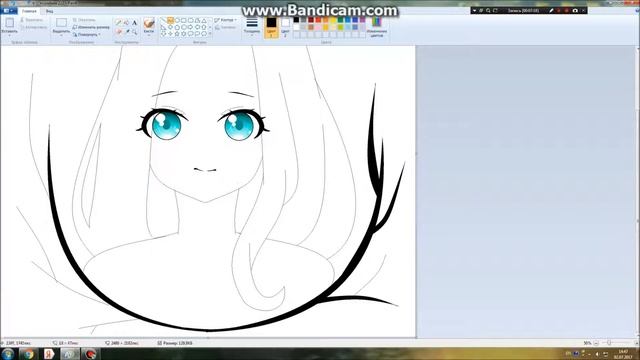Click the Resize image button

(x=91, y=27)
